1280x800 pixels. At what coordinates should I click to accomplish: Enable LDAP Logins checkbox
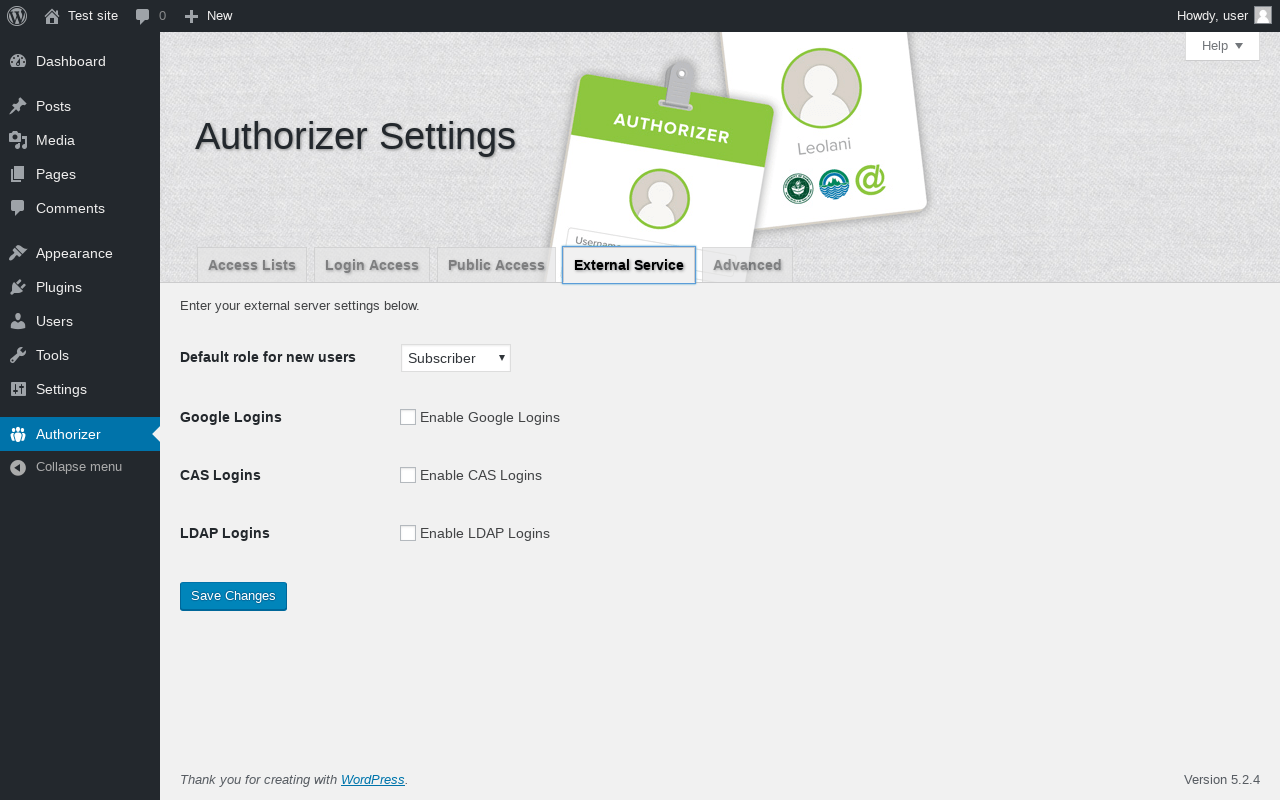pyautogui.click(x=408, y=533)
